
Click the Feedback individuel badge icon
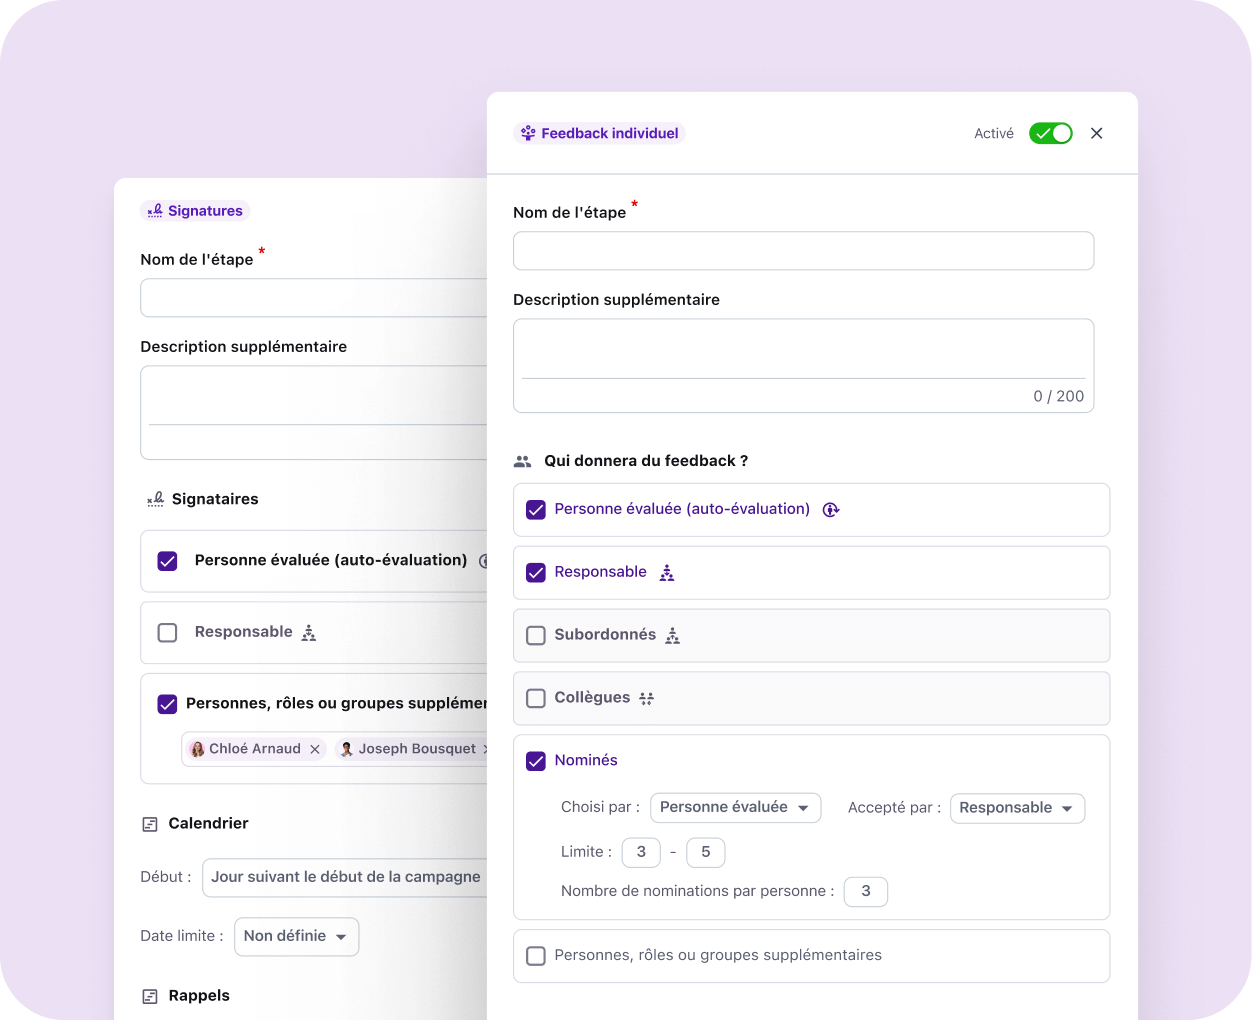coord(528,133)
